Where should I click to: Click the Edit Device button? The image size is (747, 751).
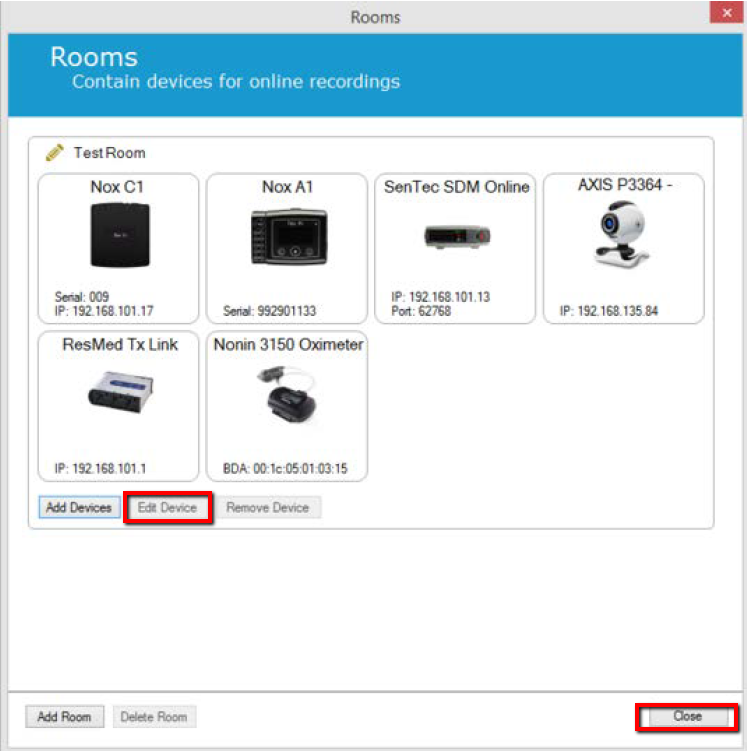click(167, 507)
